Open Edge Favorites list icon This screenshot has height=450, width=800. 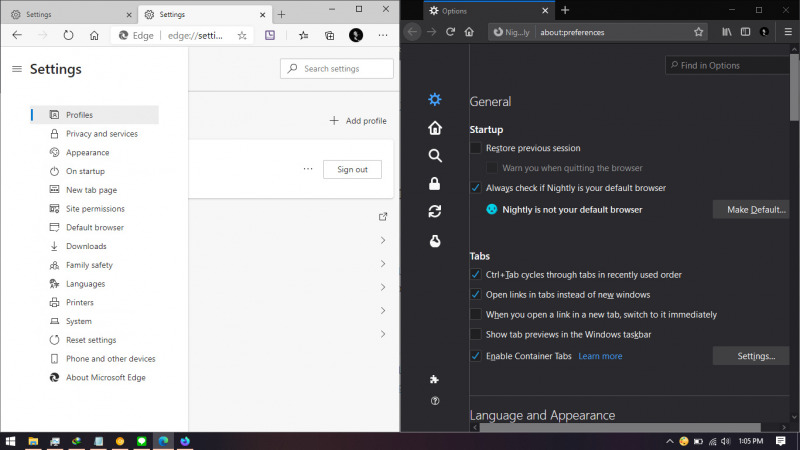tap(304, 35)
